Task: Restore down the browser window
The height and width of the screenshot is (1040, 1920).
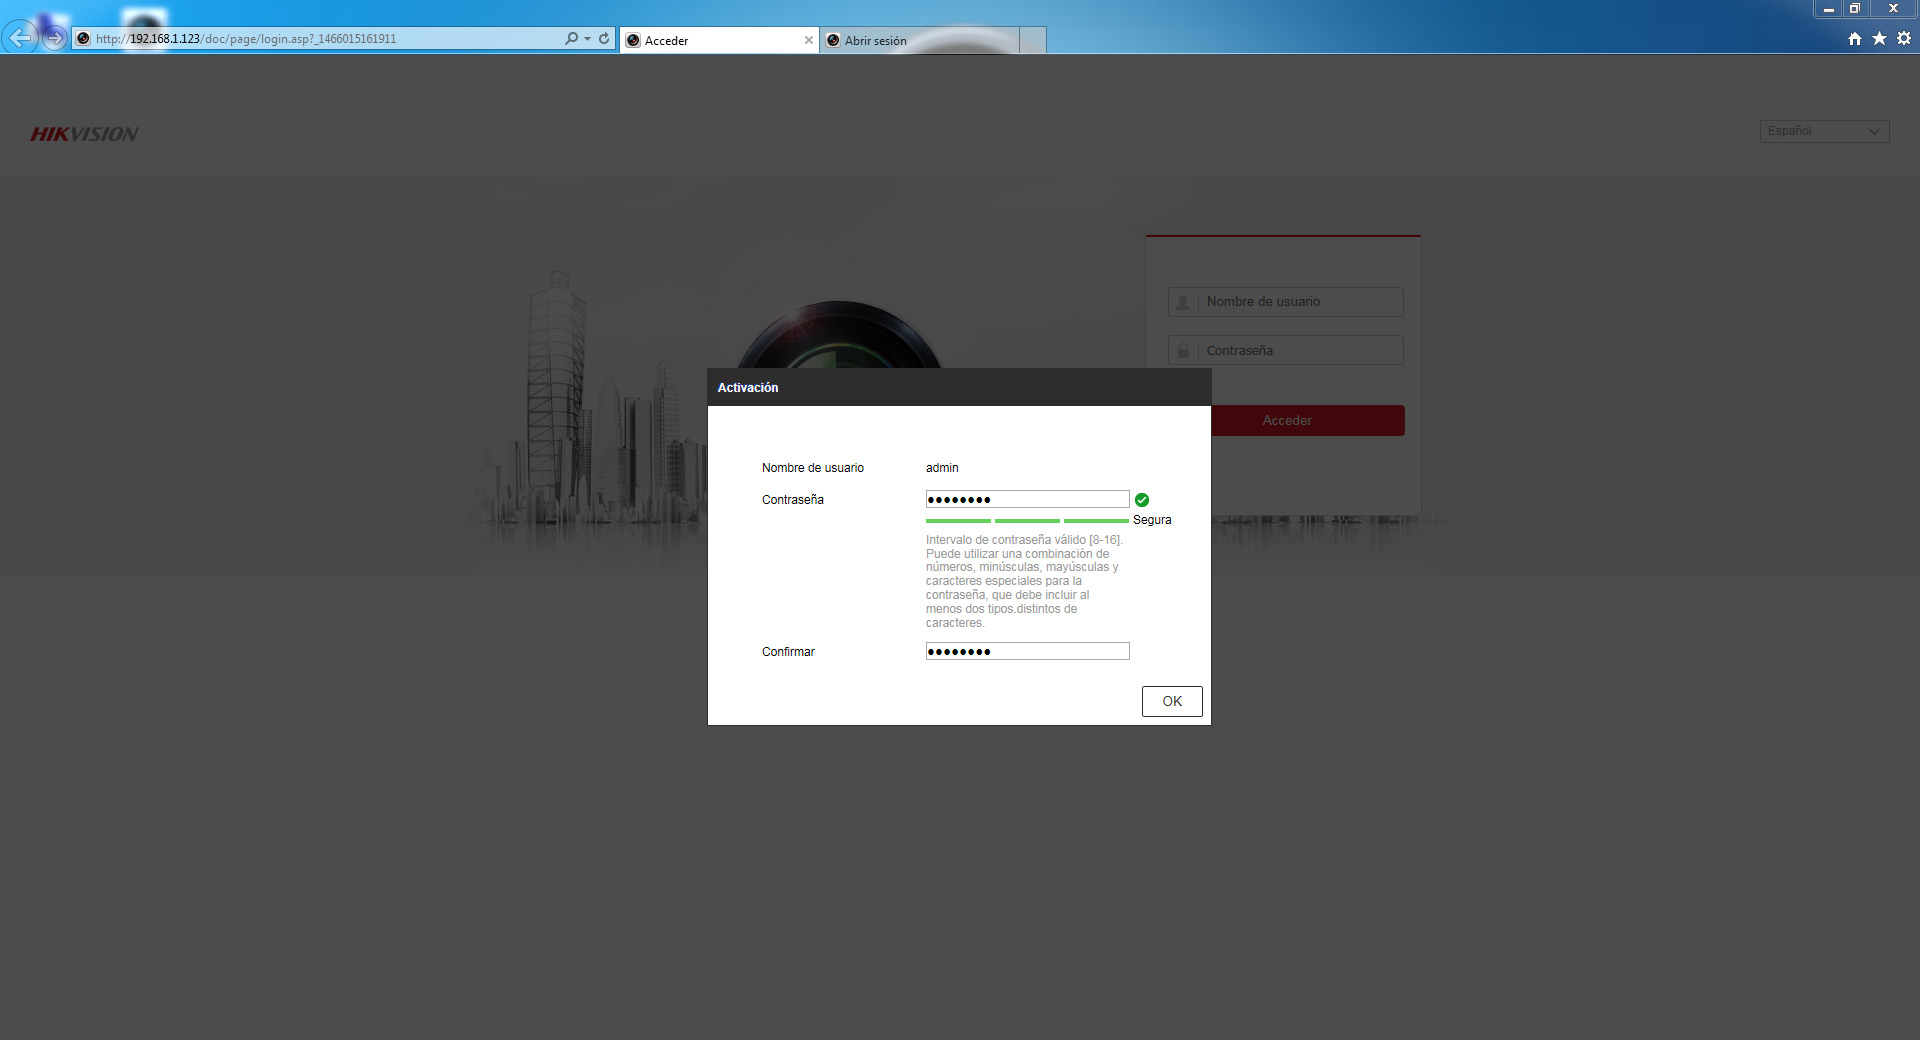Action: 1855,9
